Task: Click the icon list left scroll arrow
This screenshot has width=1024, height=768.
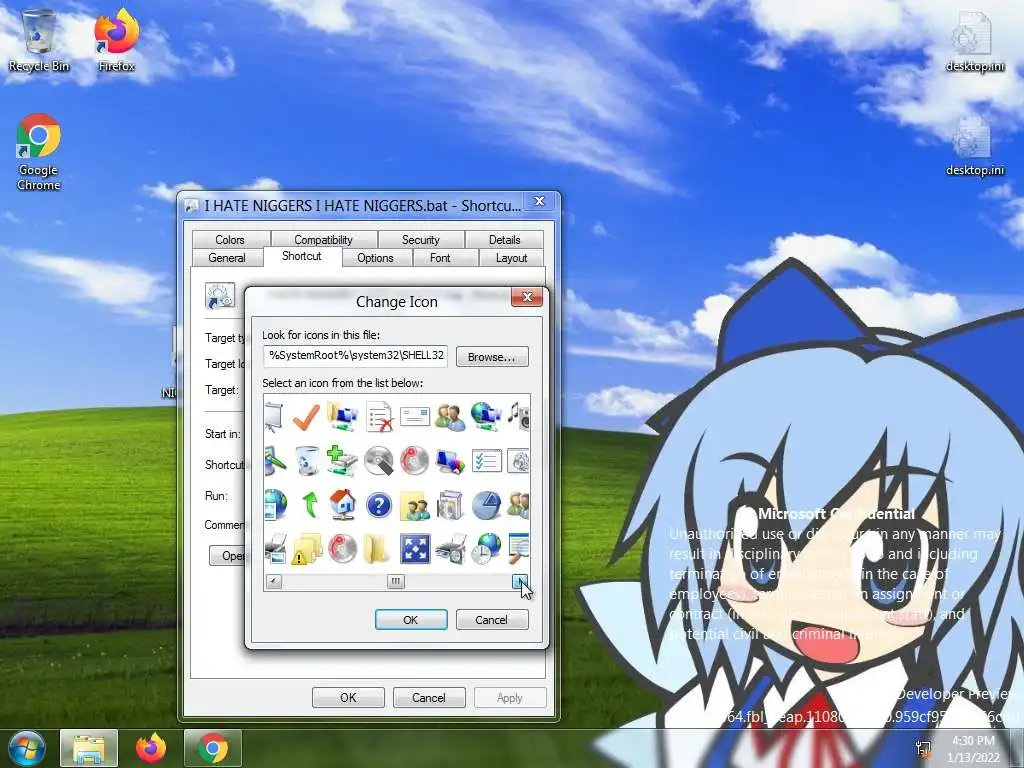Action: [x=274, y=581]
